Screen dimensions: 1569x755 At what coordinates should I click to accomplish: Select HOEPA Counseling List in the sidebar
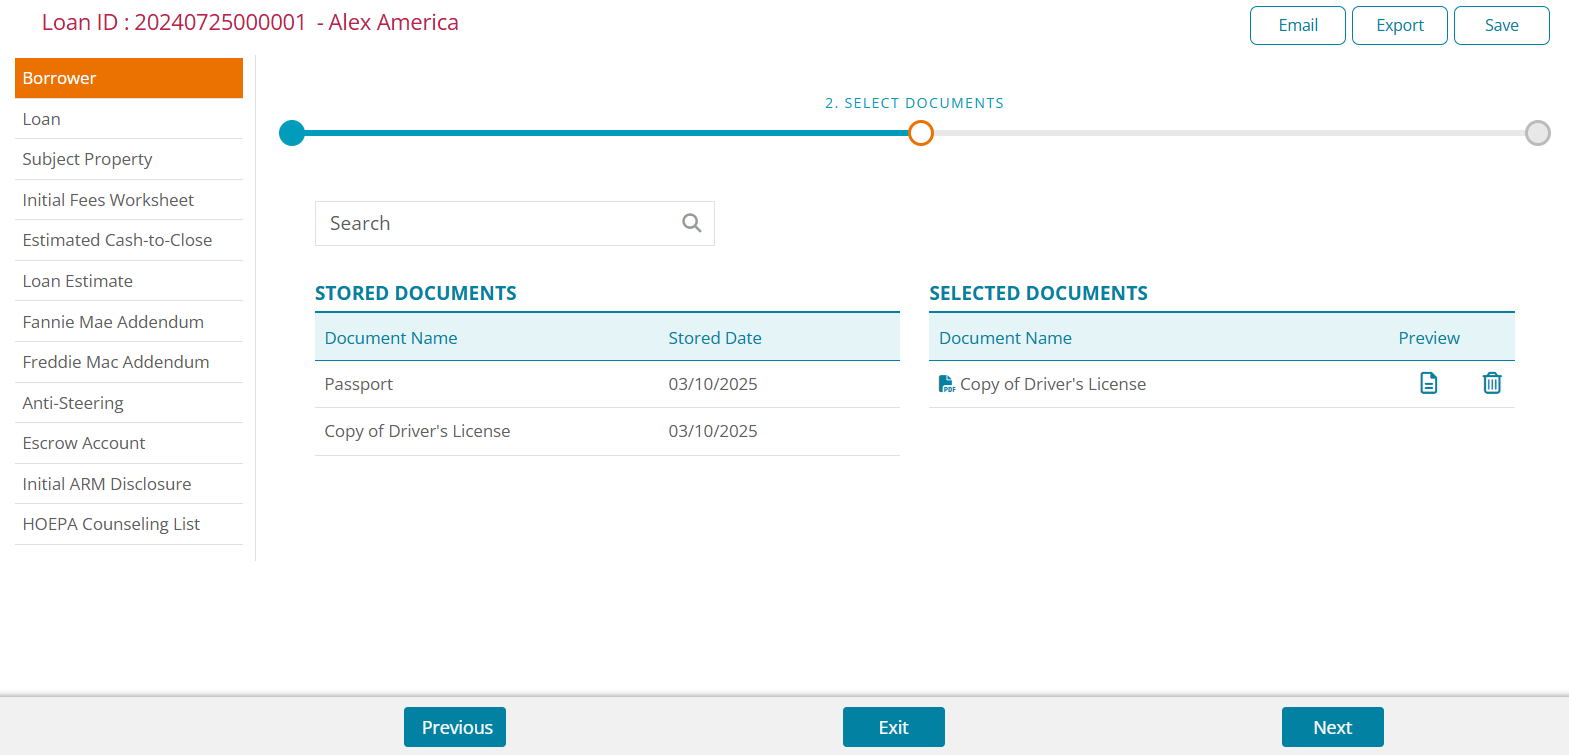coord(129,524)
